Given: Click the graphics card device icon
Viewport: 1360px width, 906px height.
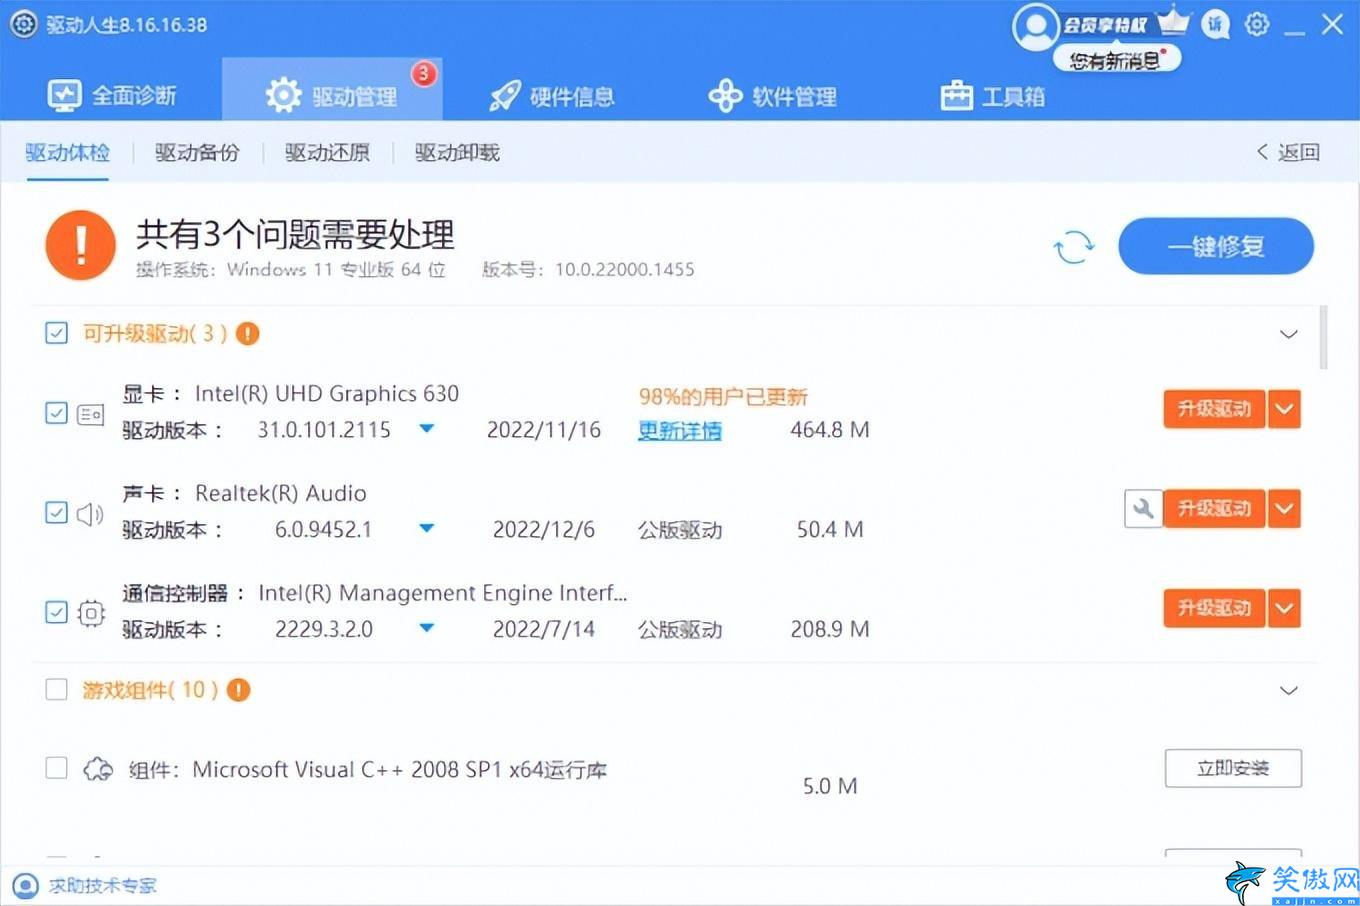Looking at the screenshot, I should [x=91, y=414].
